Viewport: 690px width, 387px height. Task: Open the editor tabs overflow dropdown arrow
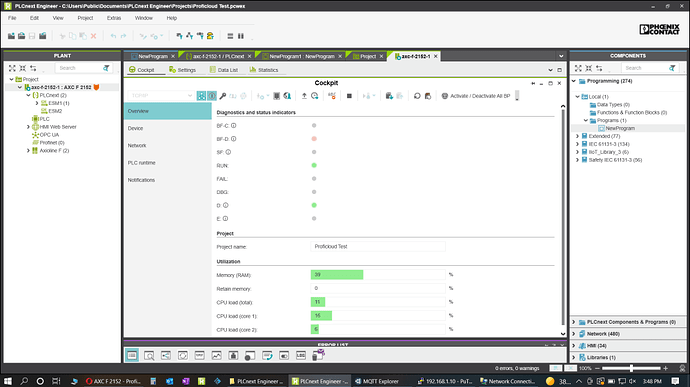tap(561, 56)
